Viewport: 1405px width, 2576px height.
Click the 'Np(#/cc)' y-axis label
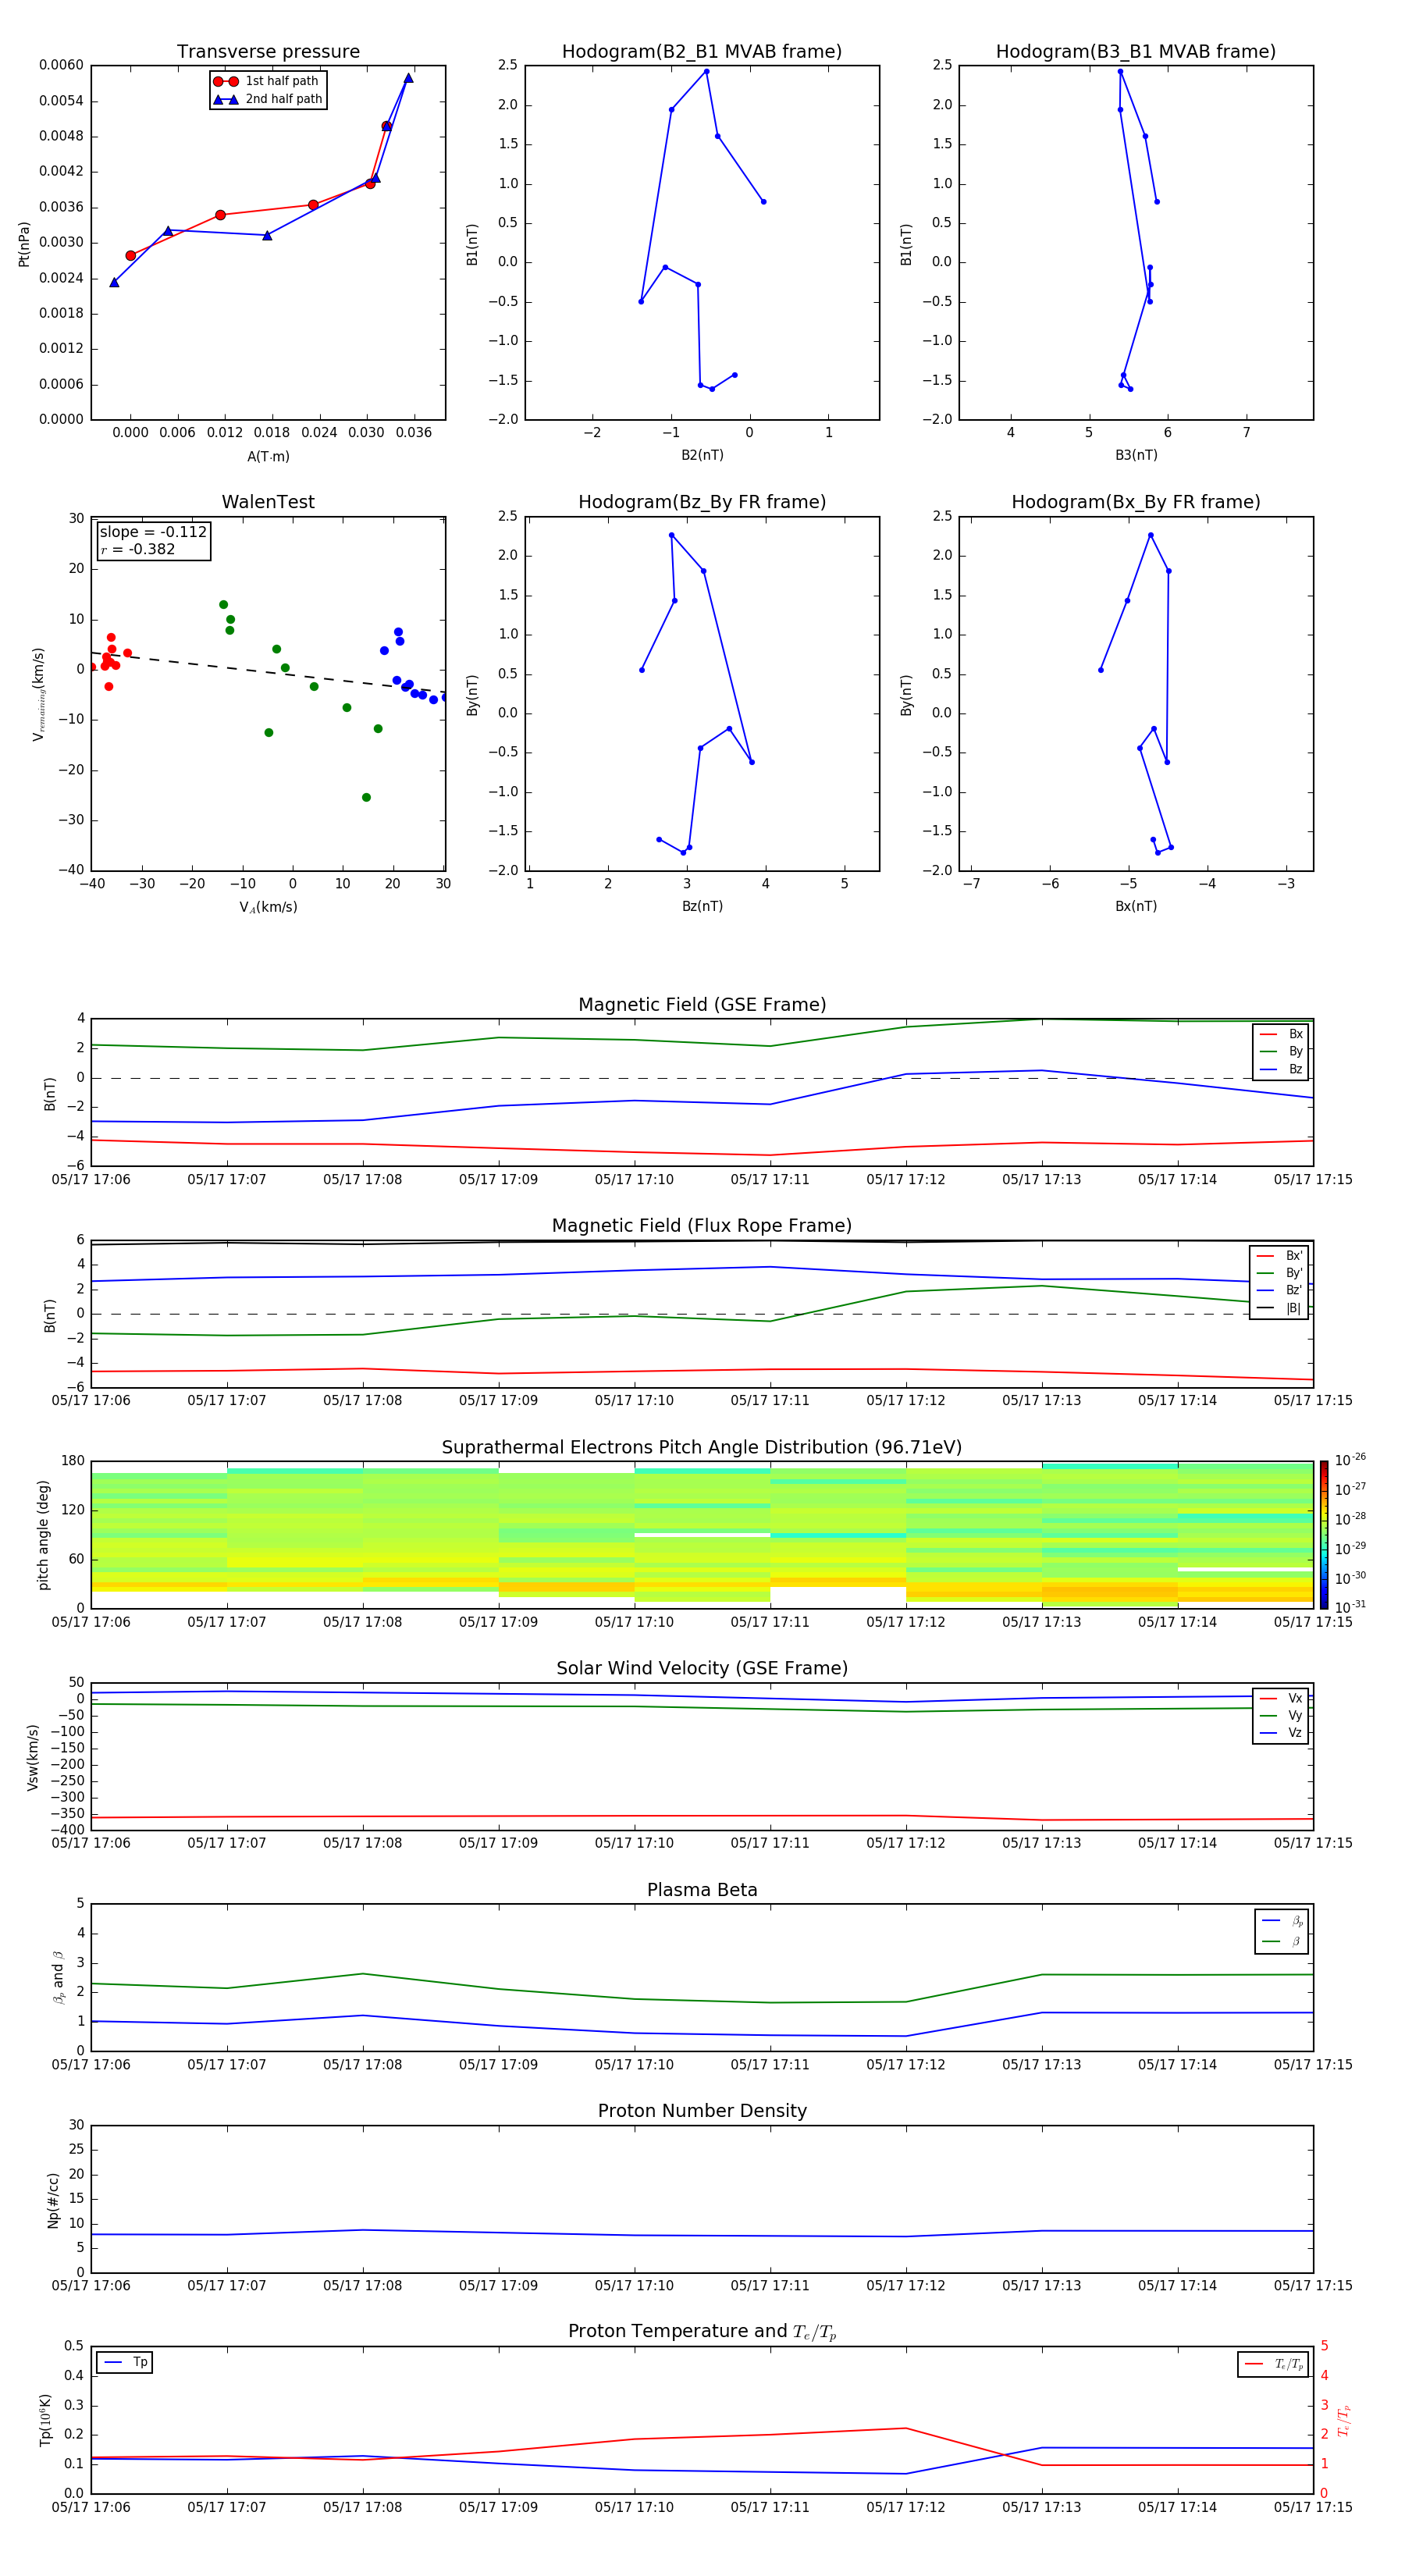coord(53,2200)
